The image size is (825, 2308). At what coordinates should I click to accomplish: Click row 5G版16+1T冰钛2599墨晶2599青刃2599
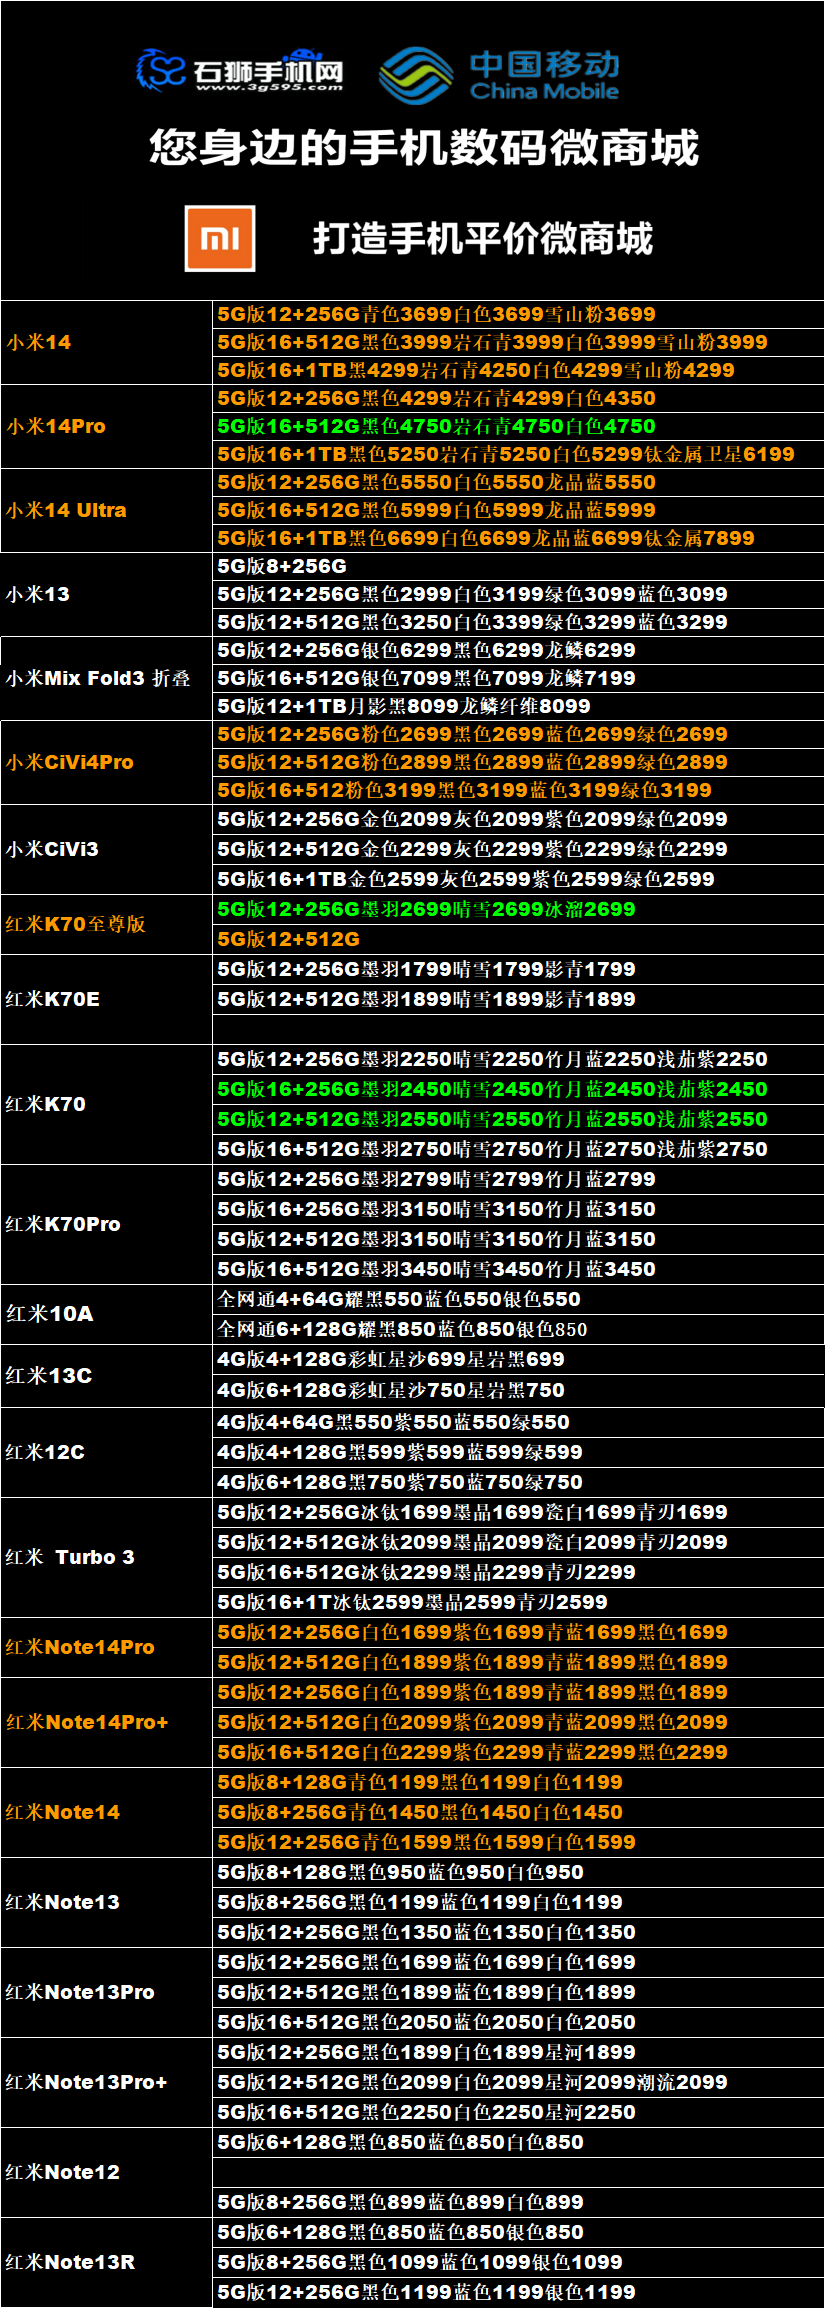518,1602
